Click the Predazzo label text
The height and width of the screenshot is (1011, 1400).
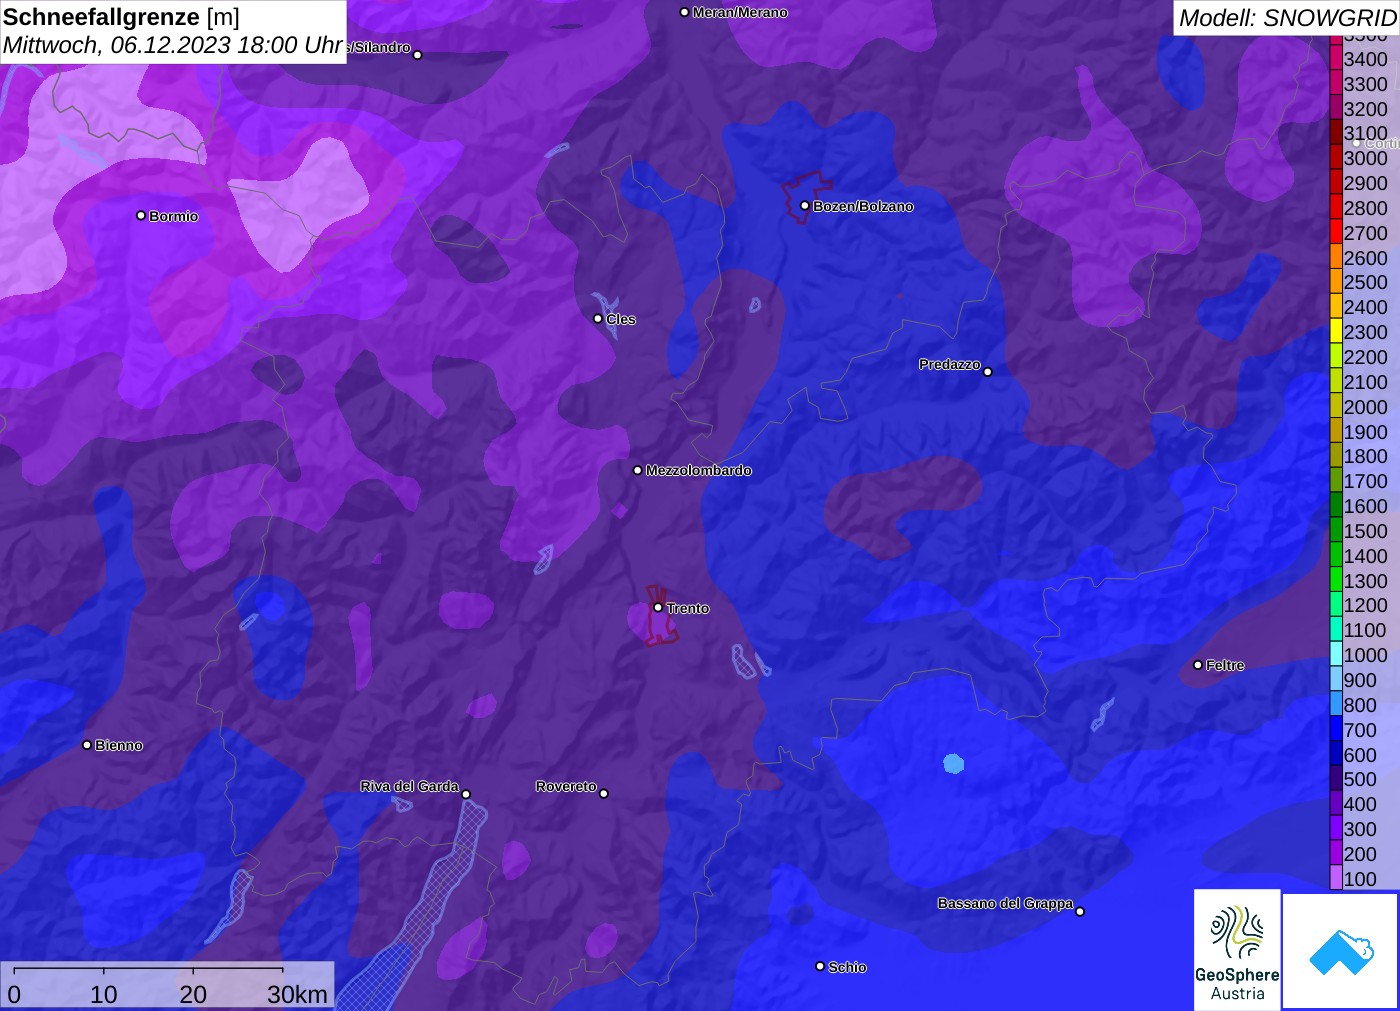click(x=950, y=364)
